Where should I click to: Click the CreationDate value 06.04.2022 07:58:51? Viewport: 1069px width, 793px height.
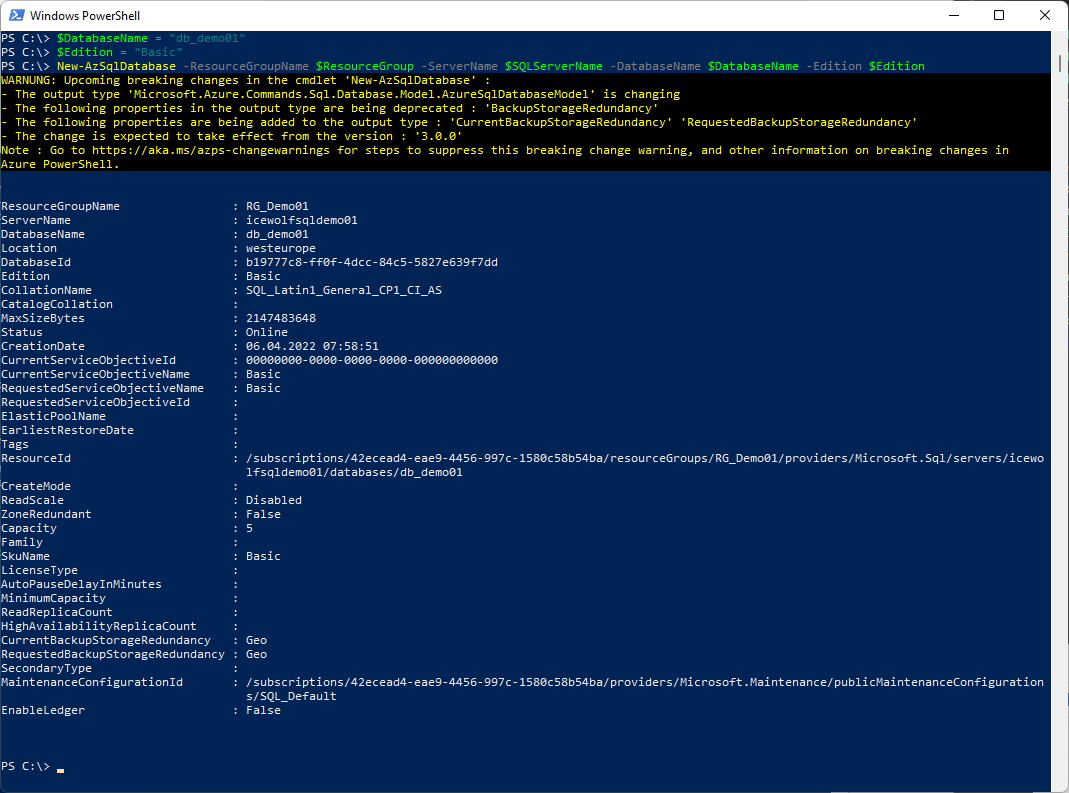pyautogui.click(x=312, y=346)
